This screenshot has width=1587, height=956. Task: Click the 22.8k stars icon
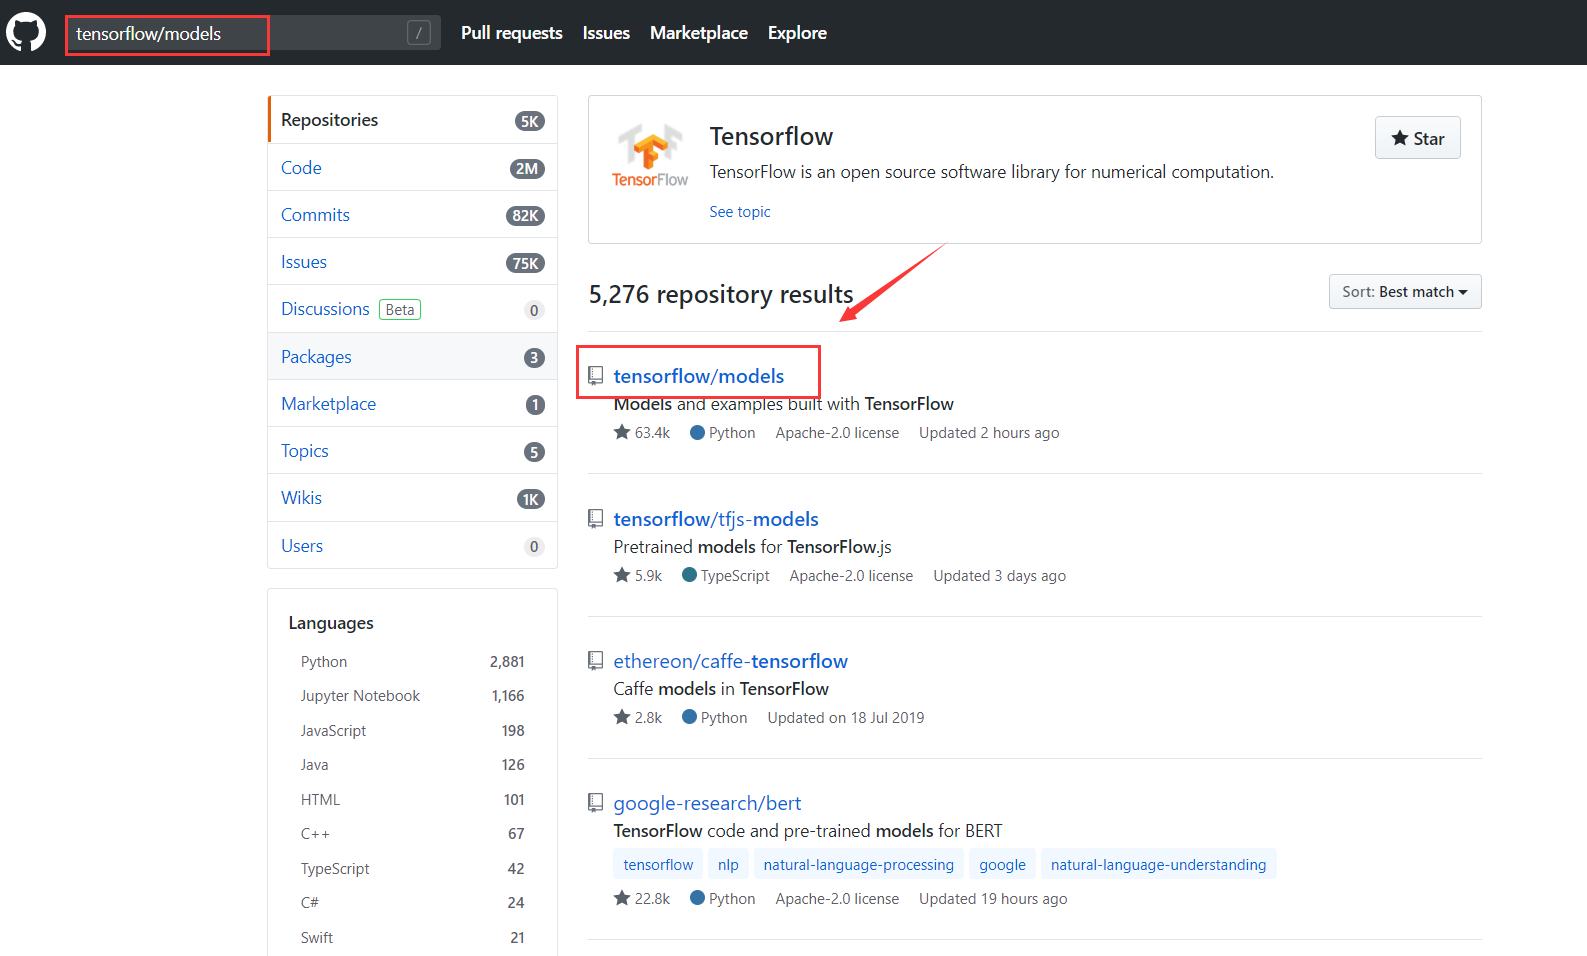click(x=622, y=898)
